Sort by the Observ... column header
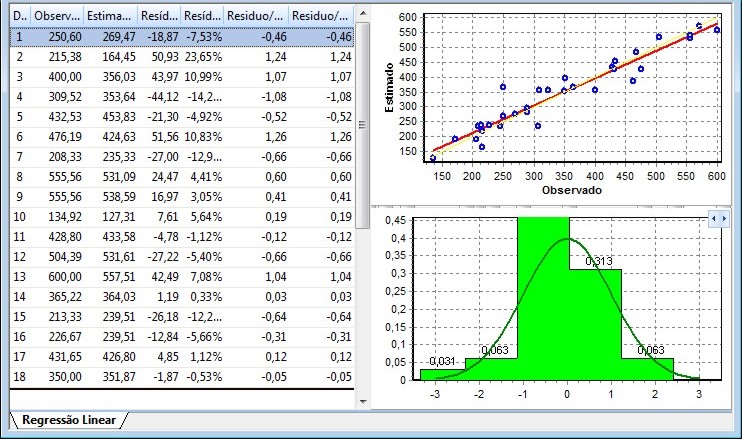This screenshot has width=742, height=439. click(x=56, y=16)
